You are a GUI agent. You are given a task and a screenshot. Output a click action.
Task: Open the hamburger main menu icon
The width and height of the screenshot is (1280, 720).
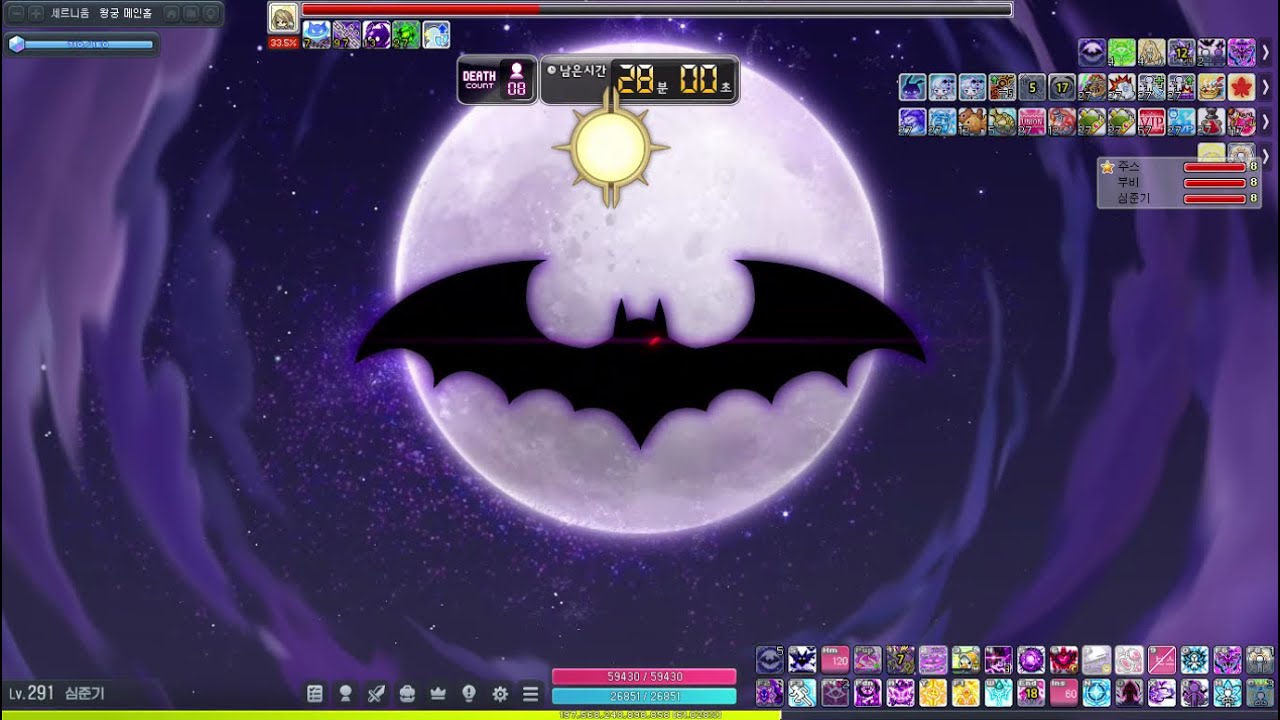(531, 693)
